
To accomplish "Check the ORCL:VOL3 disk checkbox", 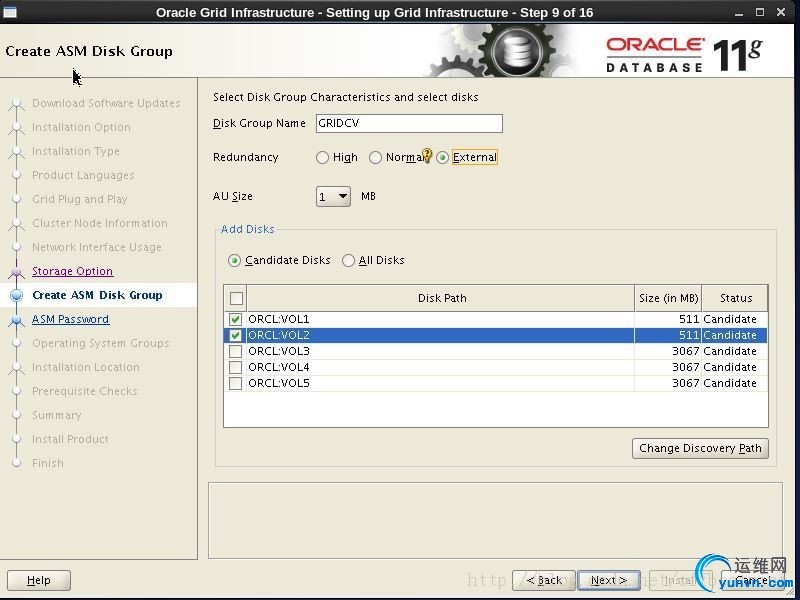I will coord(235,351).
